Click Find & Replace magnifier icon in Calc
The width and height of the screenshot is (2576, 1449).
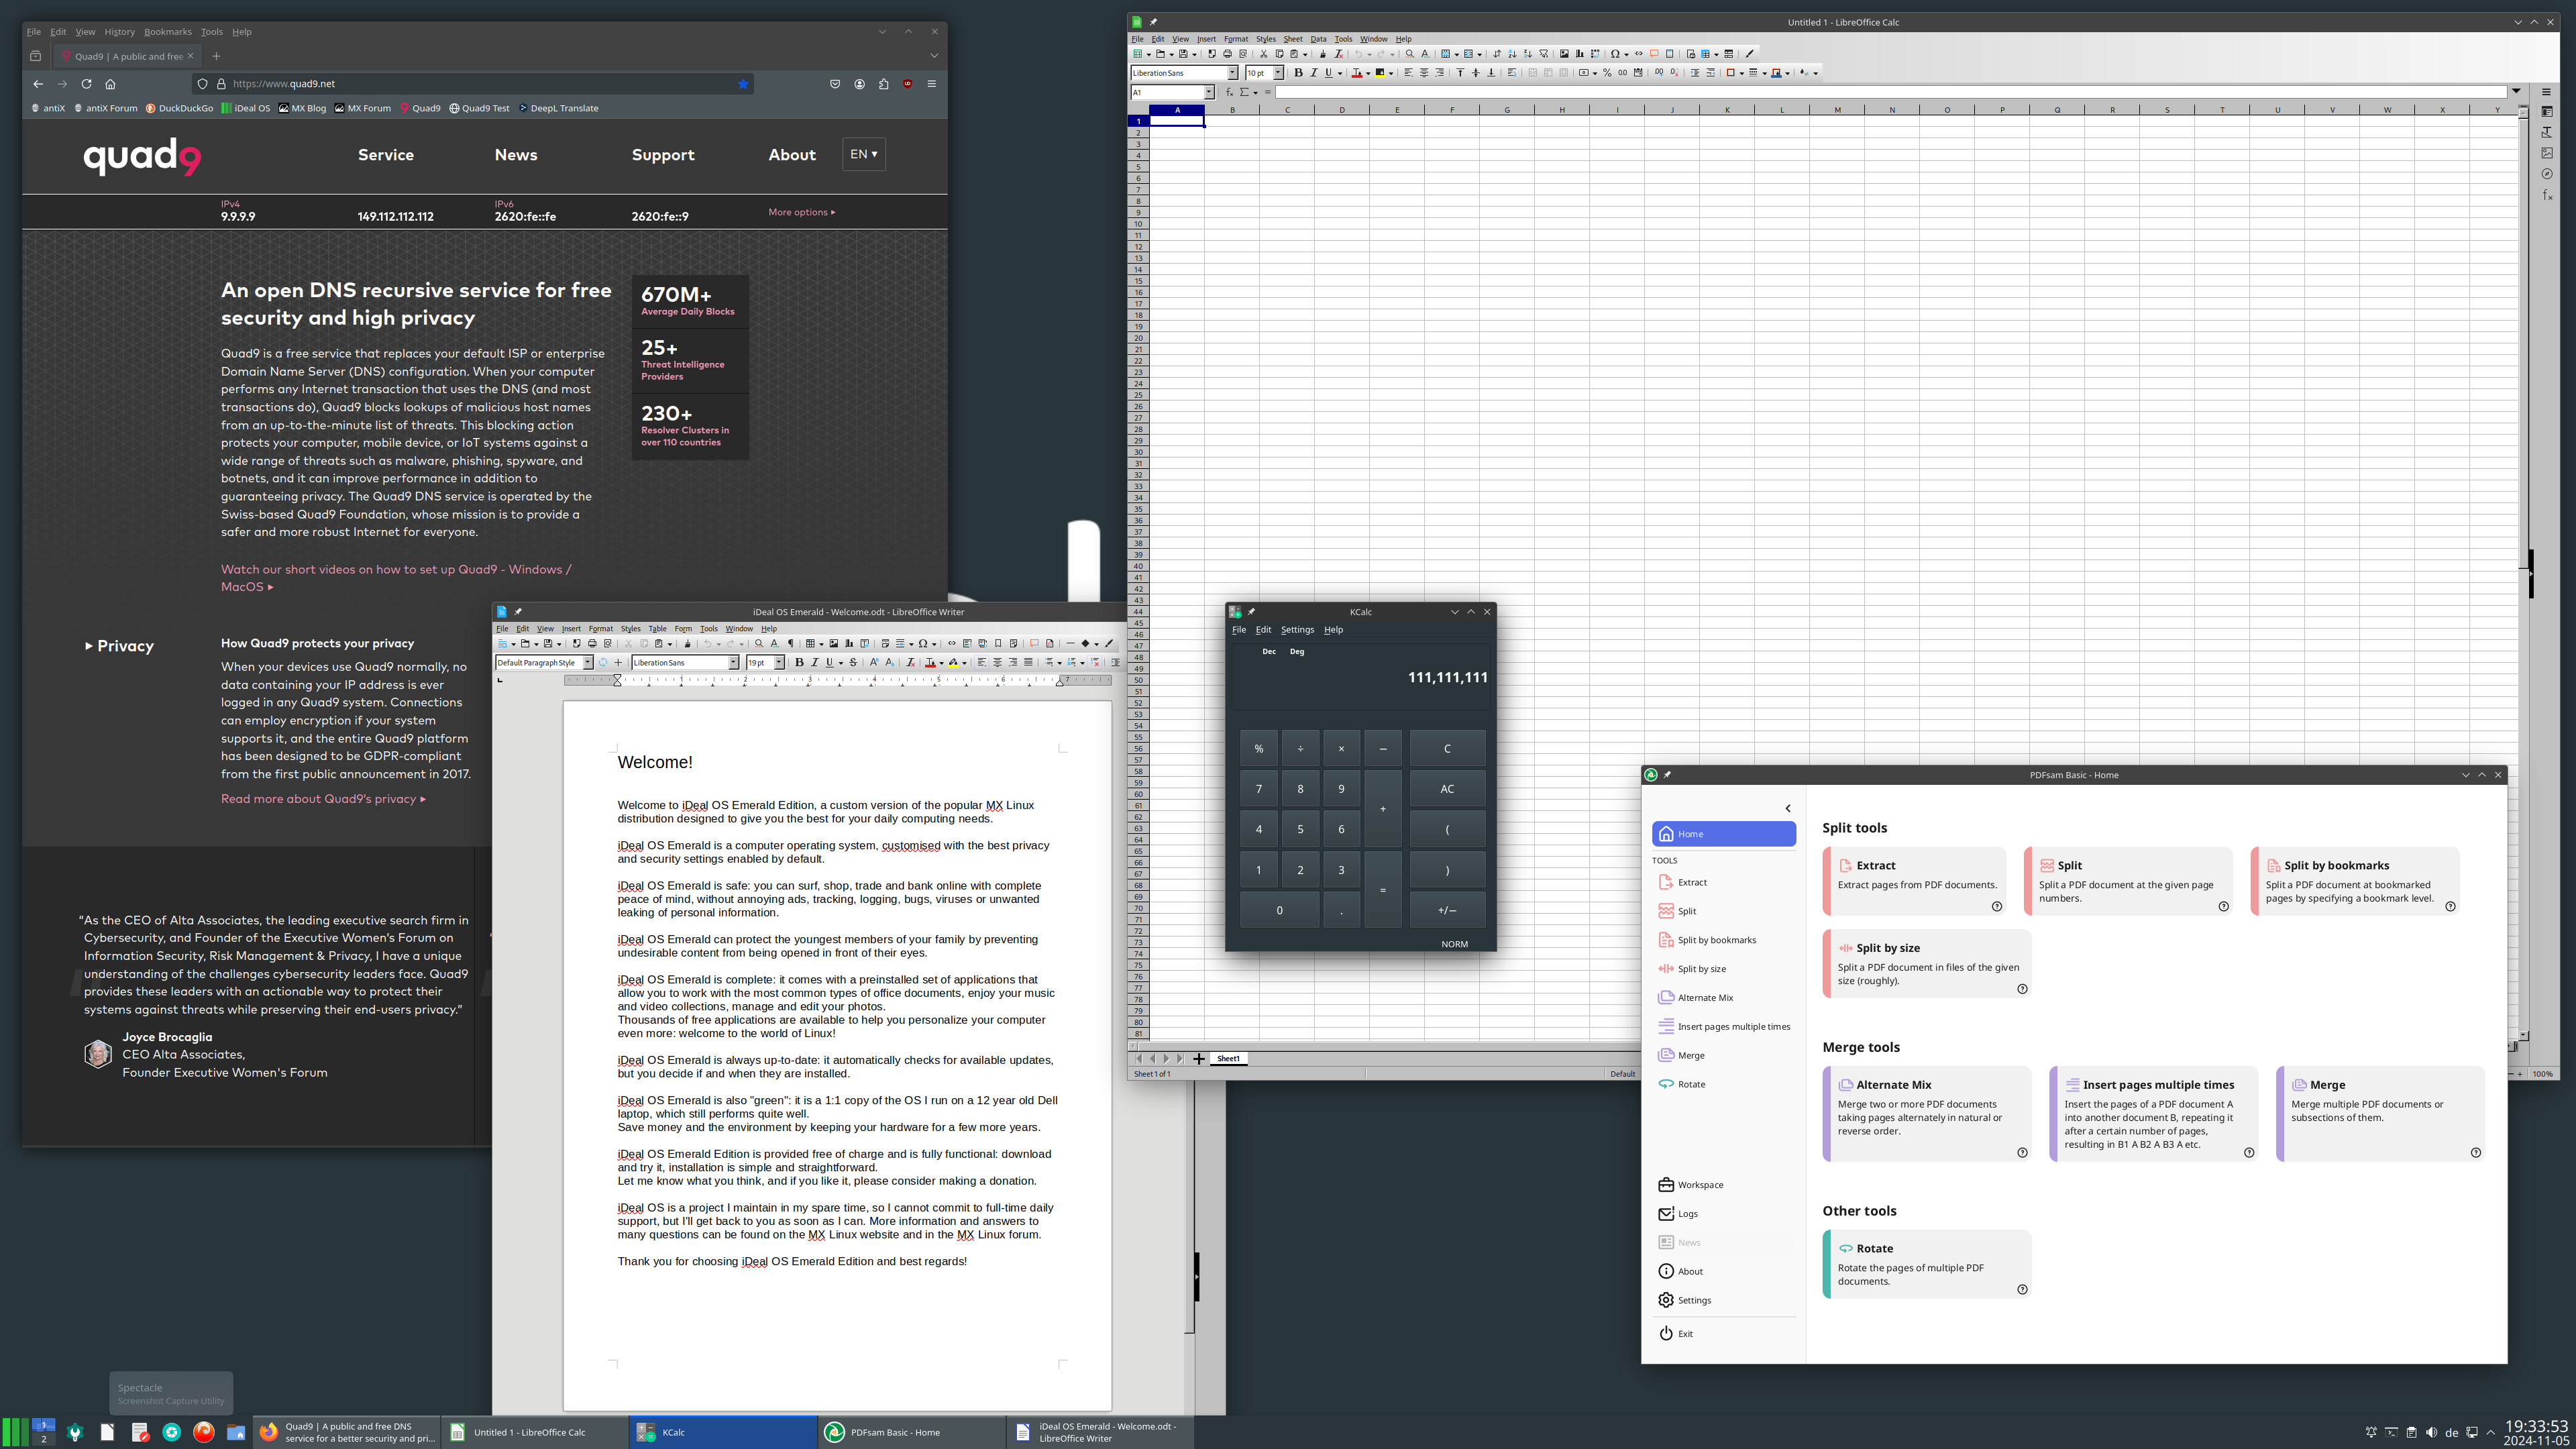[x=1410, y=54]
